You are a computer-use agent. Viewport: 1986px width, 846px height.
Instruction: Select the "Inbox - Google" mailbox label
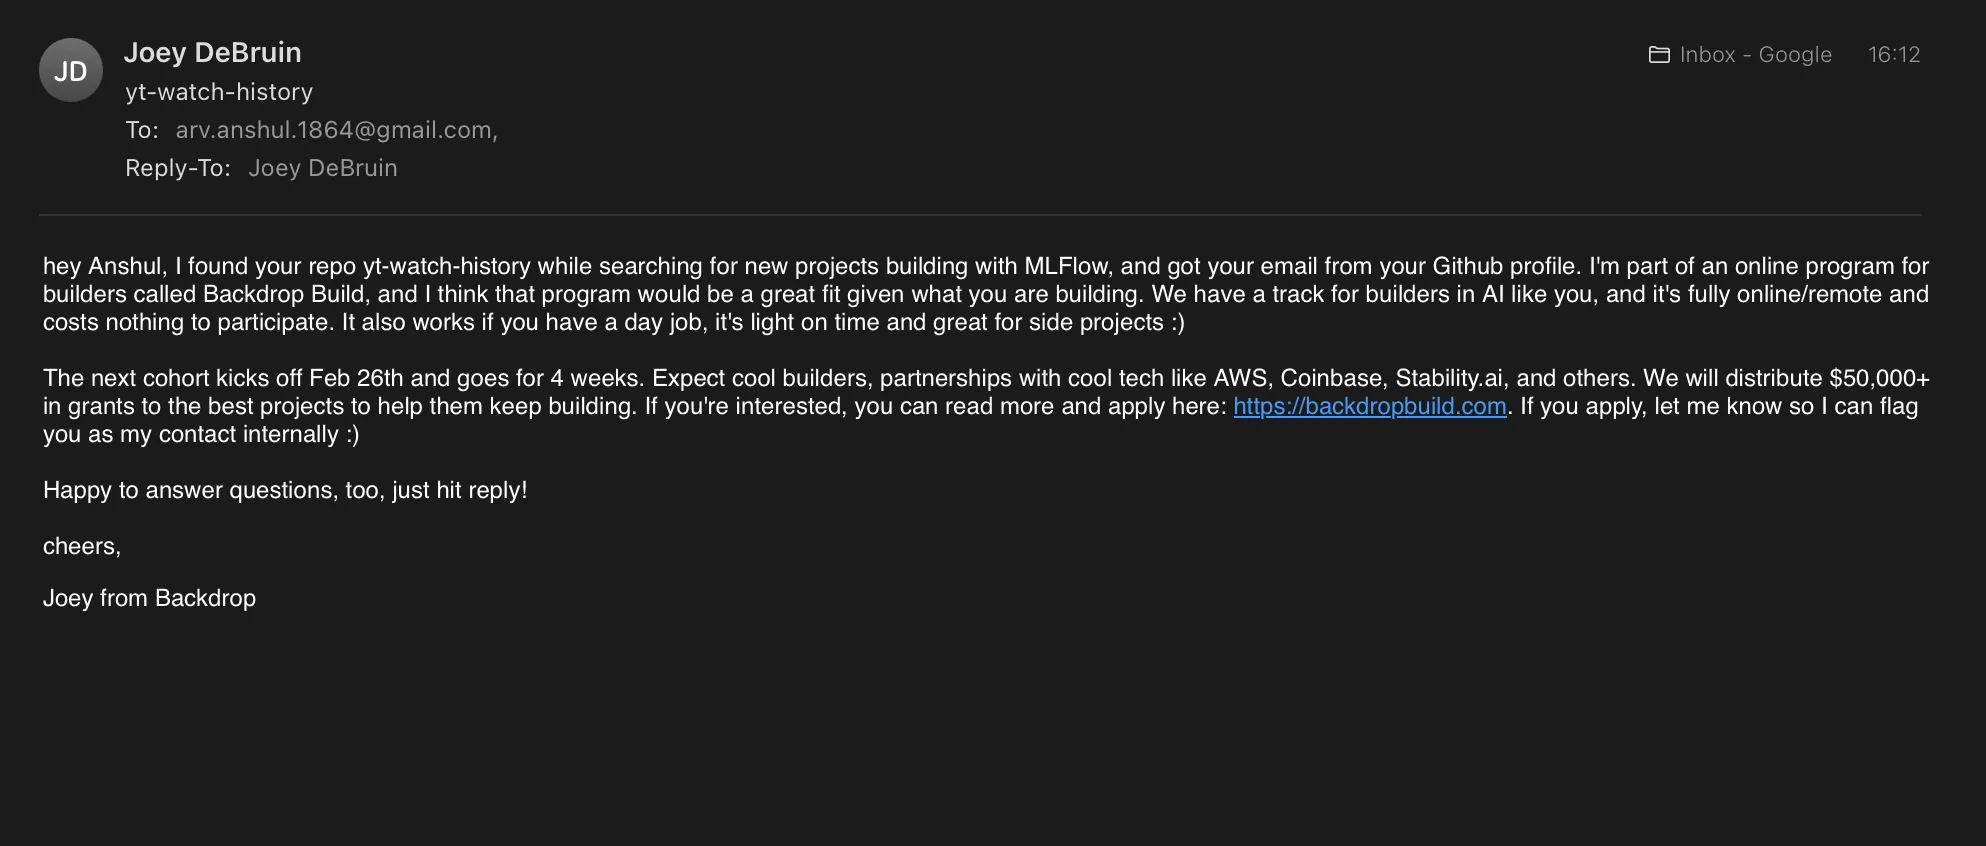[1755, 55]
